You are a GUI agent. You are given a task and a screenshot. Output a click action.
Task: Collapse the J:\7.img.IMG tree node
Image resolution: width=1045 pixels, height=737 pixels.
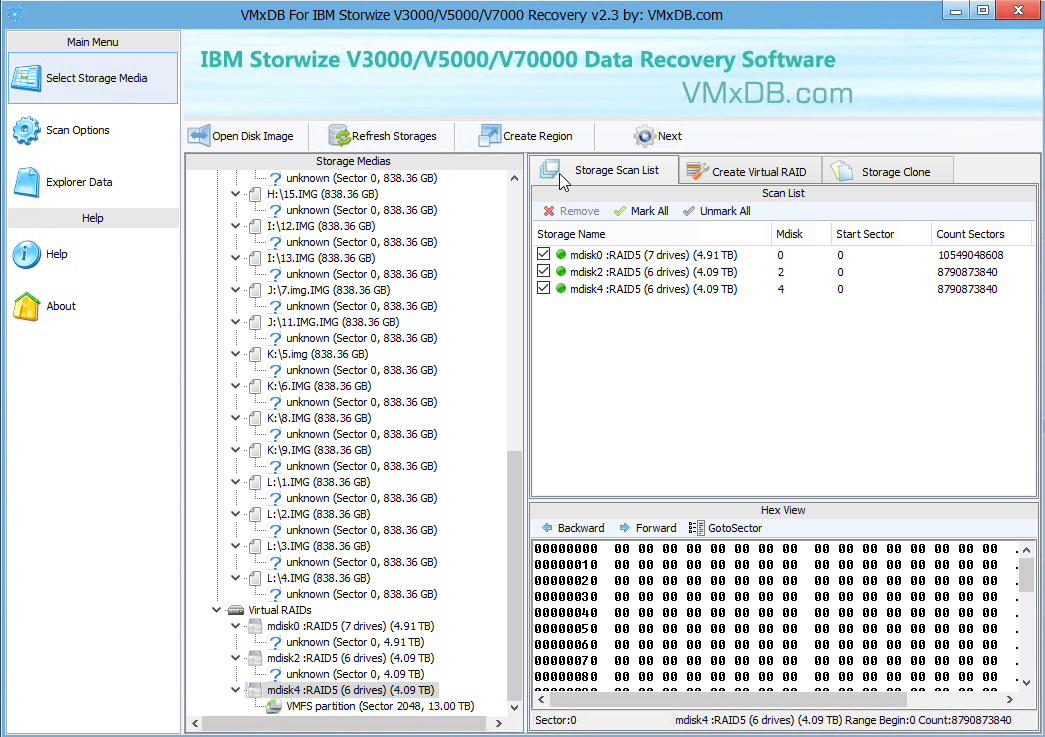pos(235,290)
